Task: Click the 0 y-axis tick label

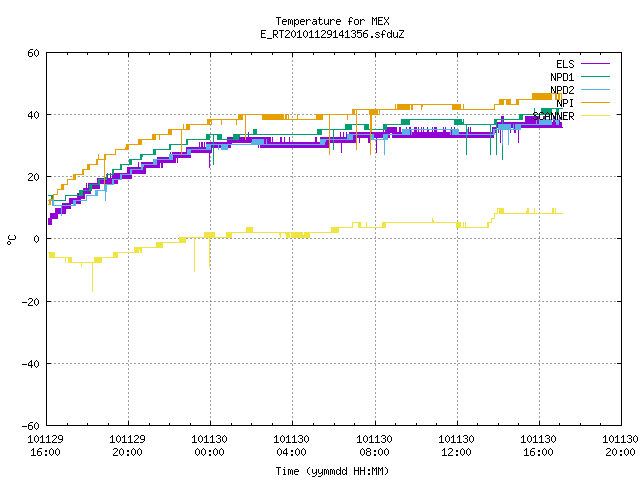Action: point(36,239)
